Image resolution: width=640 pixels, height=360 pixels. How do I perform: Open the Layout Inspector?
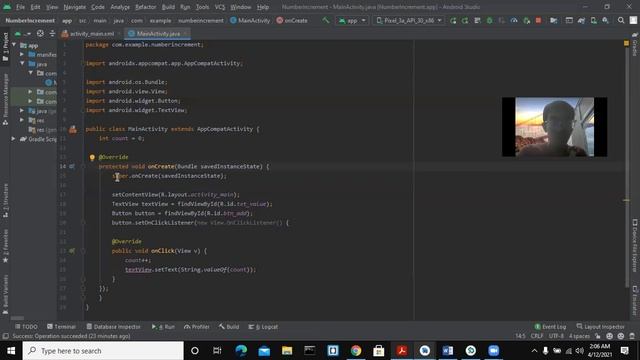coord(600,327)
